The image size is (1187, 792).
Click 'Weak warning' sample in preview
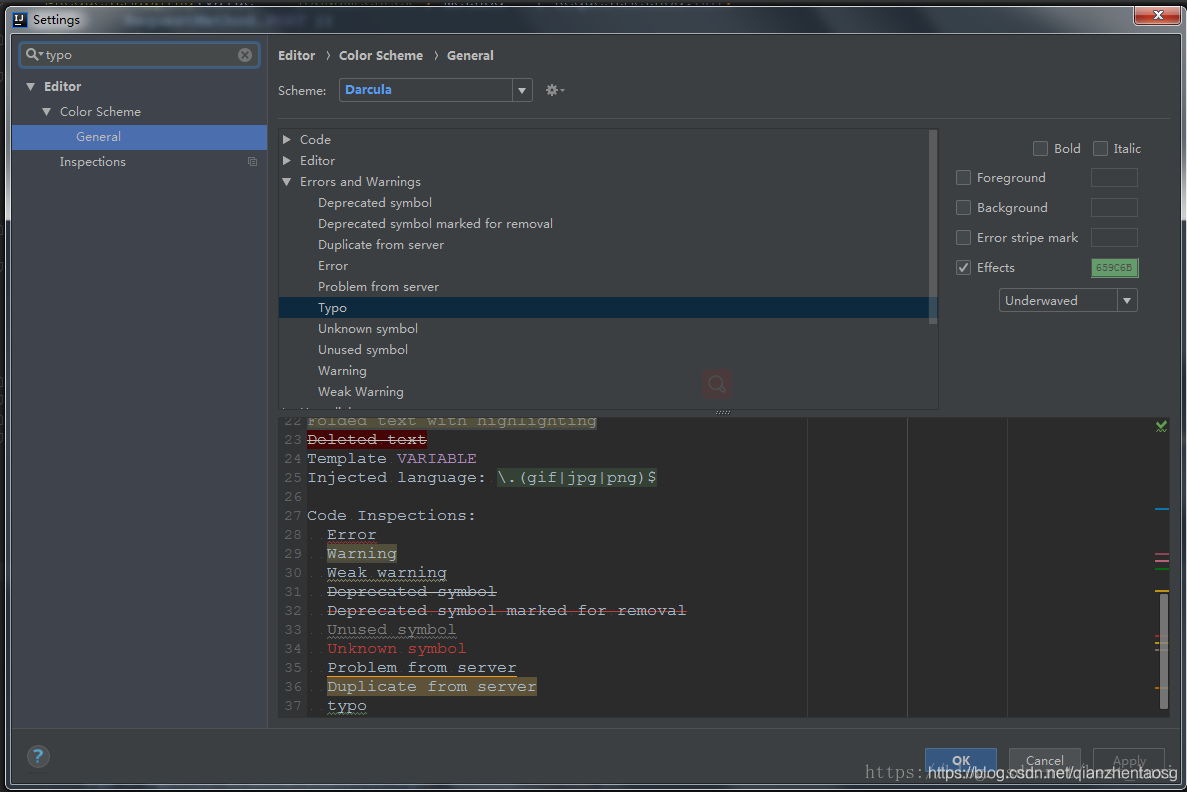(x=387, y=573)
